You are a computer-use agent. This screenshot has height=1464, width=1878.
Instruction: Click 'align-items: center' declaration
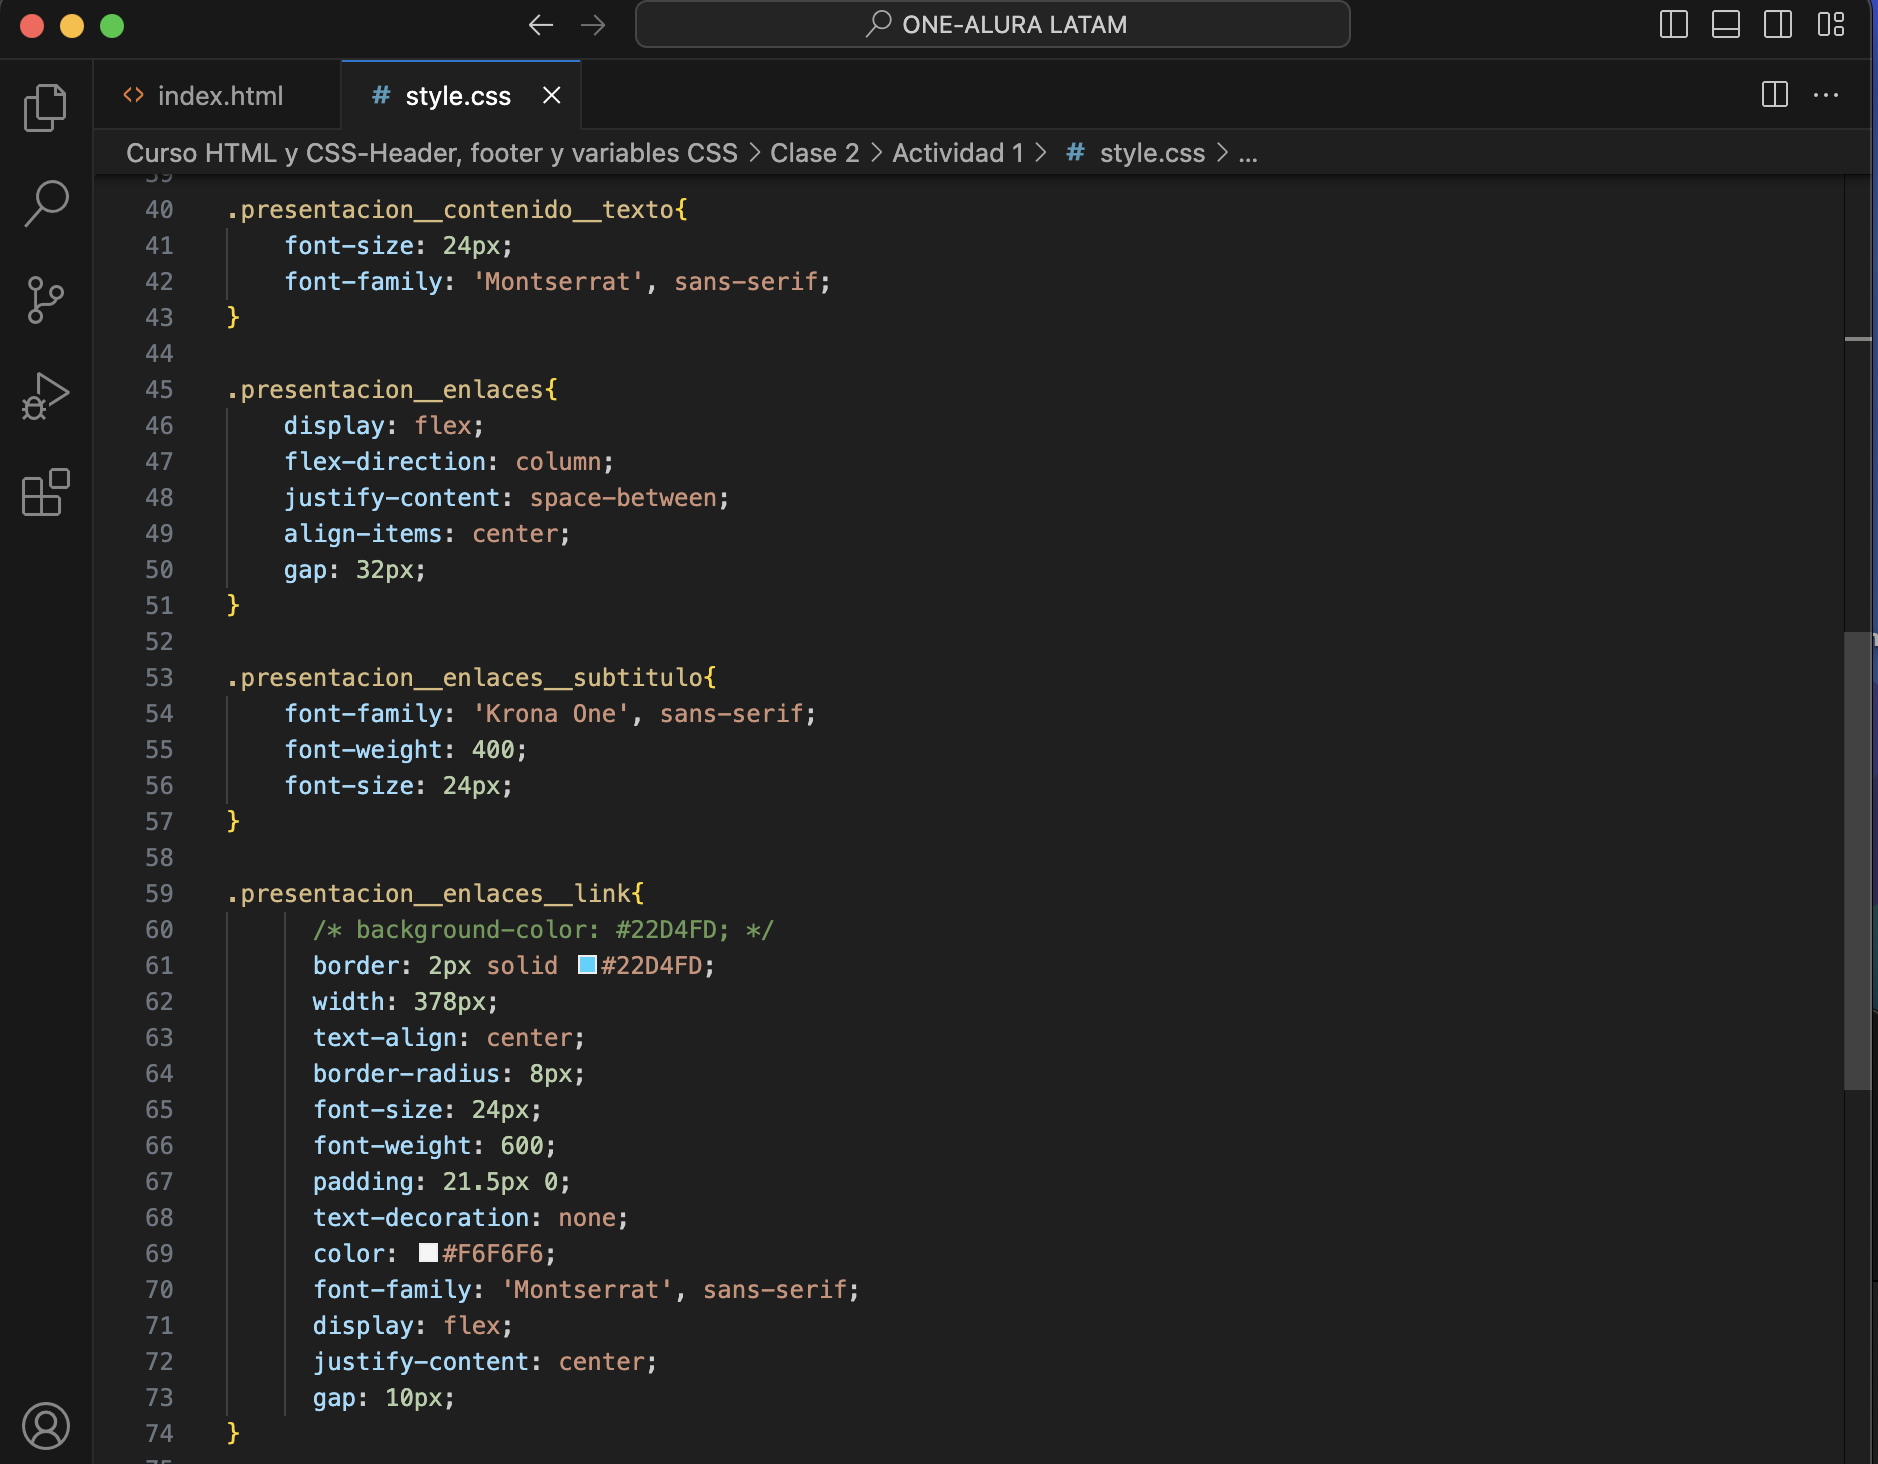(x=427, y=533)
